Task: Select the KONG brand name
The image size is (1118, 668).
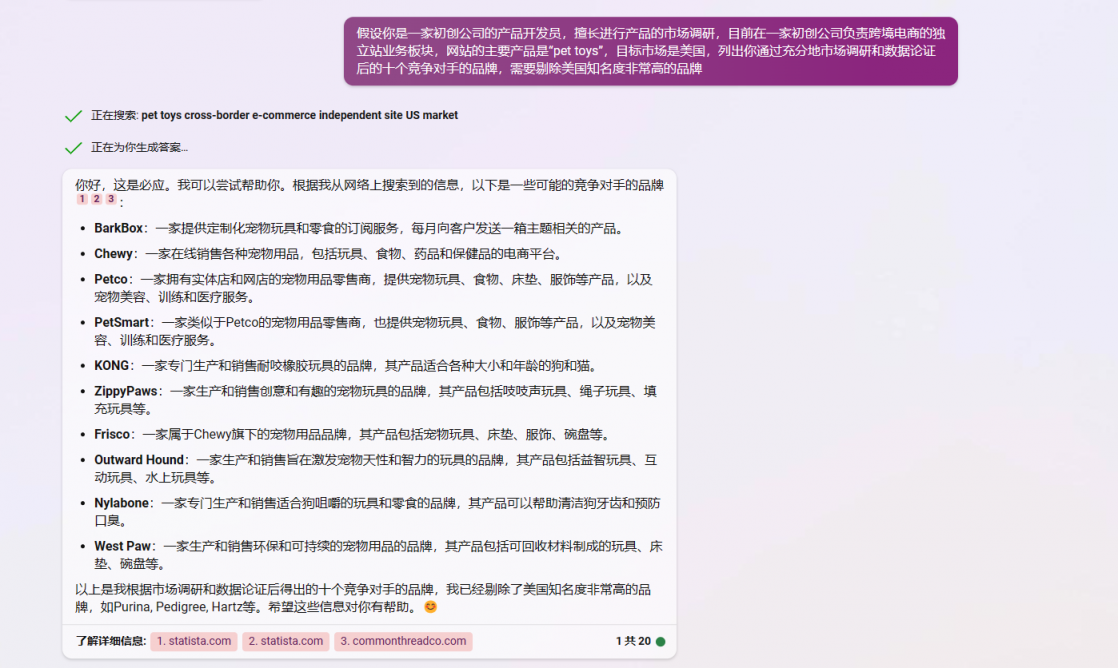Action: pyautogui.click(x=111, y=366)
